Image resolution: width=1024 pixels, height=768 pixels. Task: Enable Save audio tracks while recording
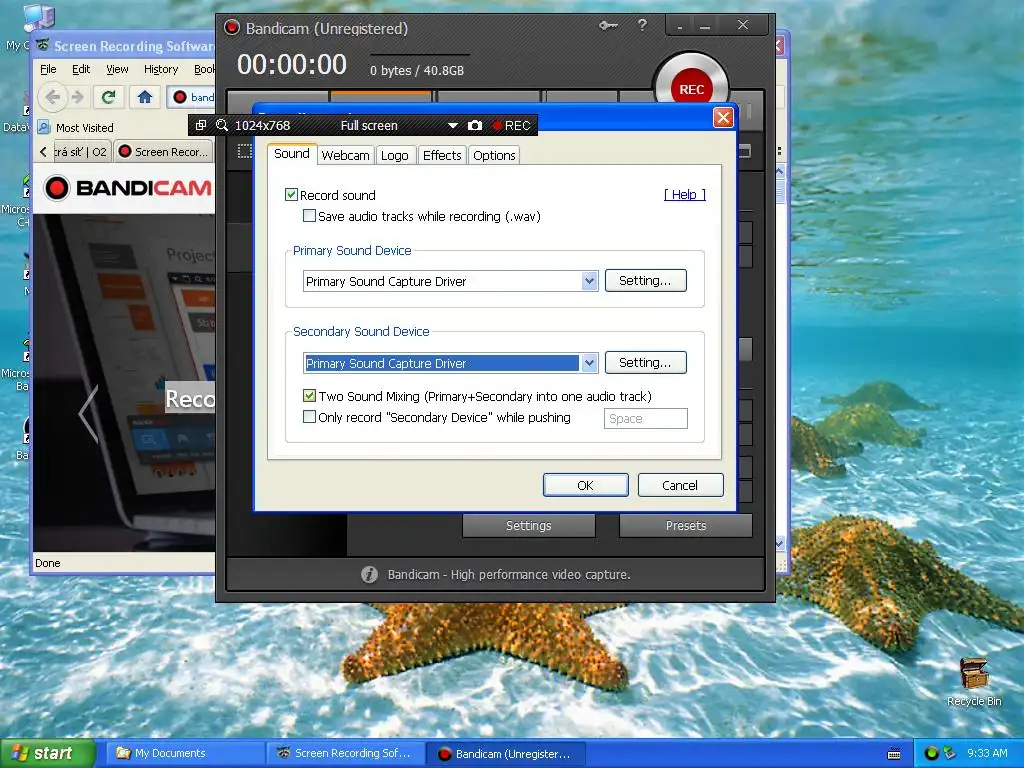[310, 216]
